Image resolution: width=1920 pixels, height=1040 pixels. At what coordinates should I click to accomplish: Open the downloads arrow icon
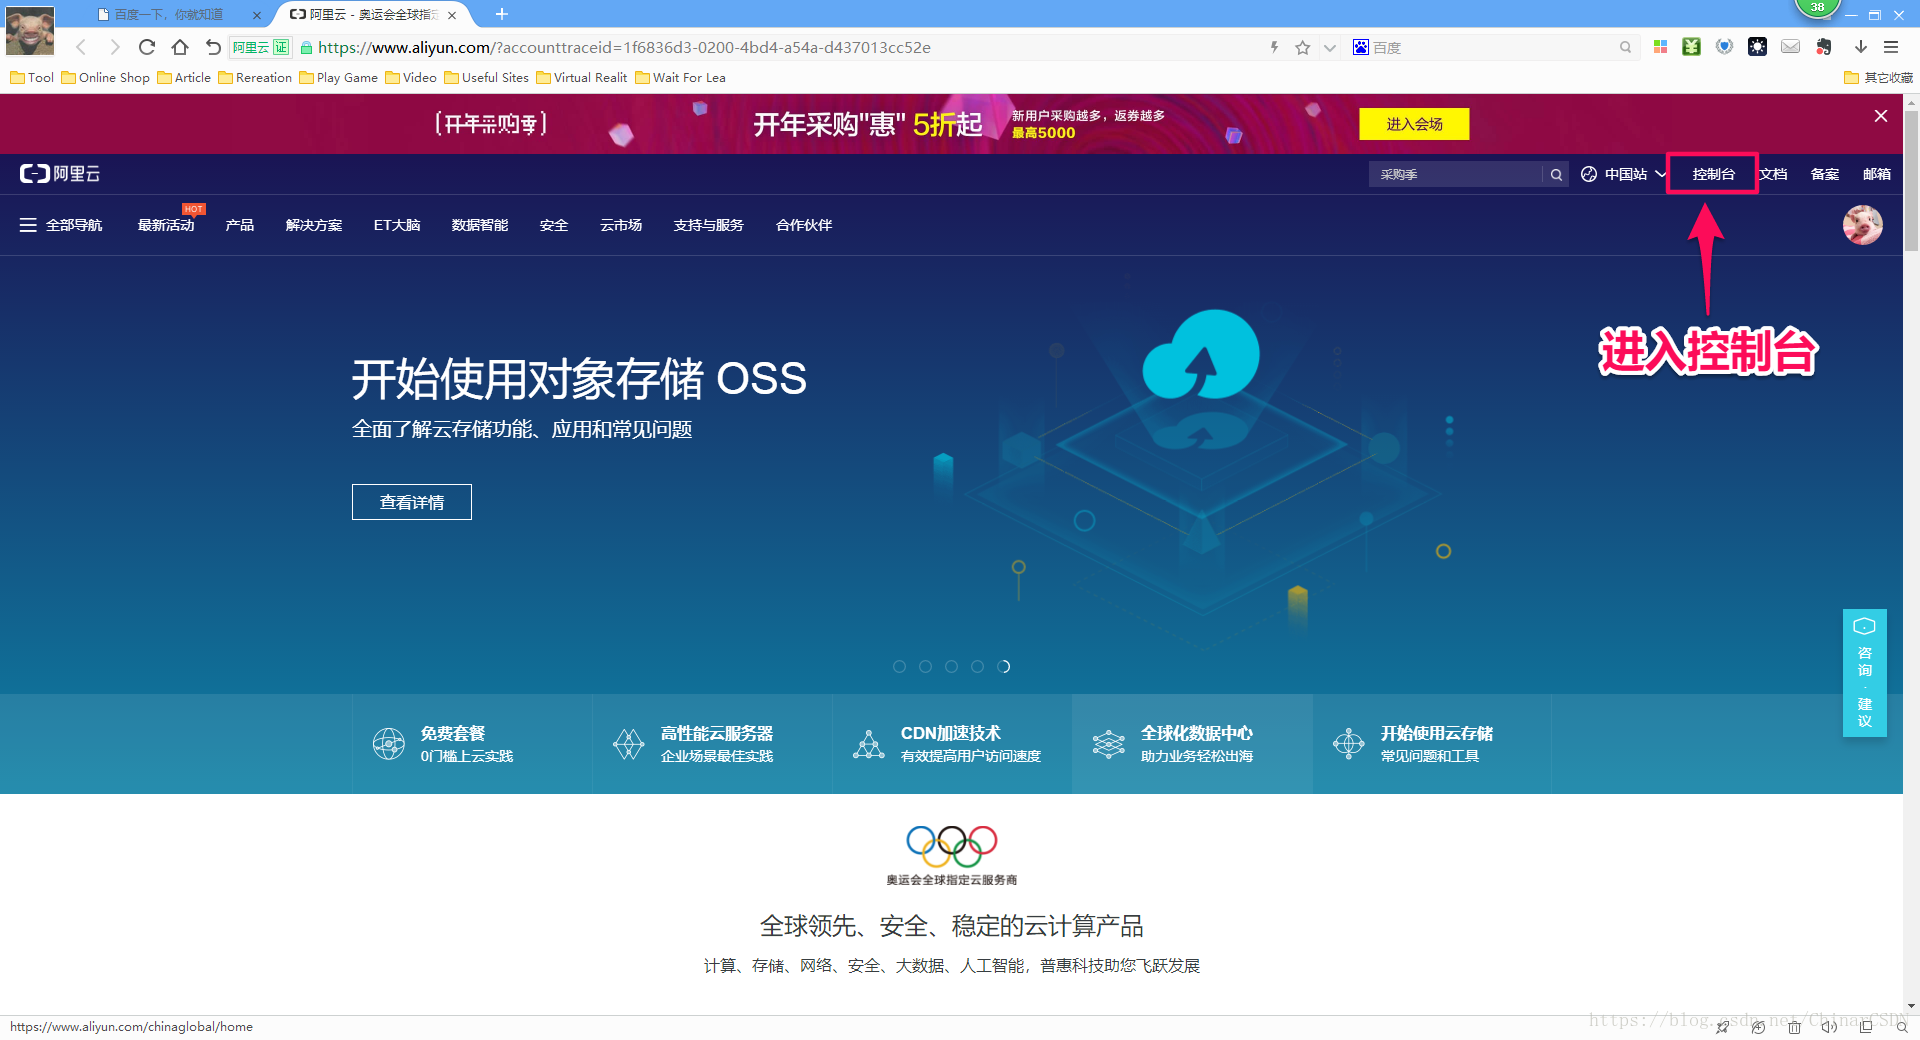(x=1861, y=47)
